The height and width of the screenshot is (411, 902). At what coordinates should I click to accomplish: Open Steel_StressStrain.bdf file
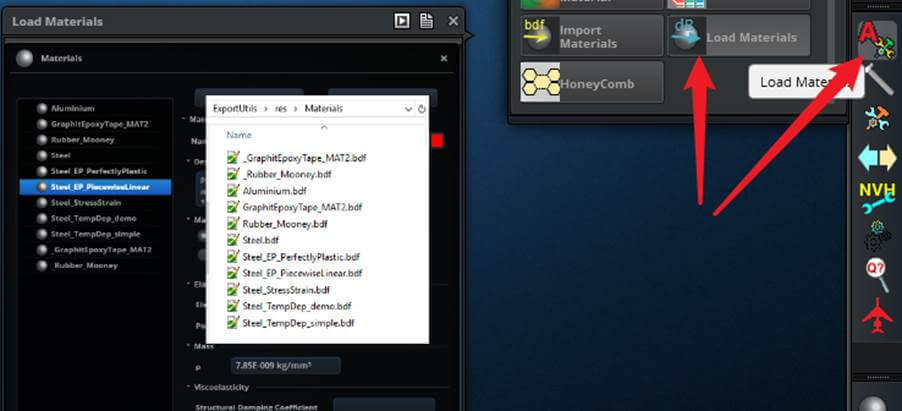[285, 289]
